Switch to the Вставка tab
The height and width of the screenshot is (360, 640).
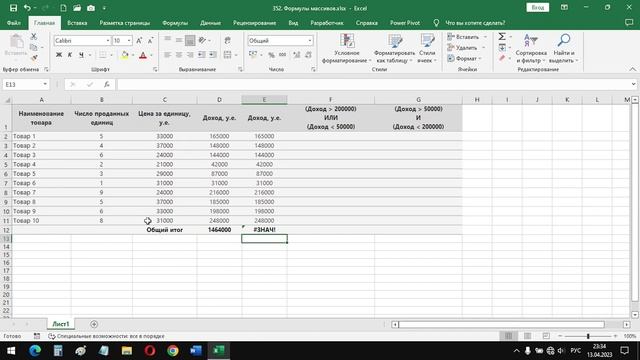click(77, 23)
